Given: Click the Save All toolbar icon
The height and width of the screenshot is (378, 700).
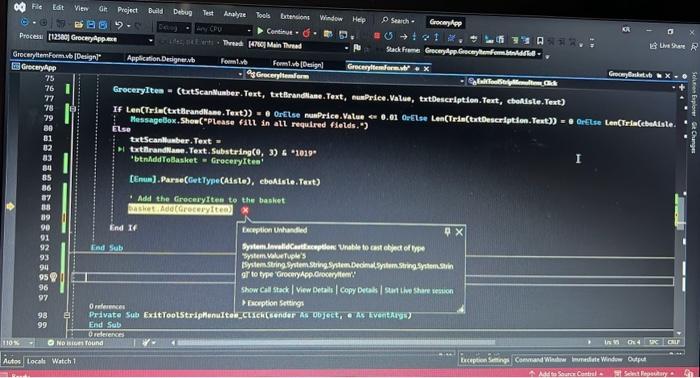Looking at the screenshot, I should (103, 25).
